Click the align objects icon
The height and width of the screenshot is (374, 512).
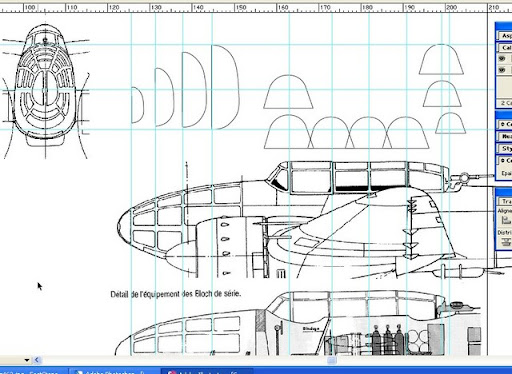point(506,220)
